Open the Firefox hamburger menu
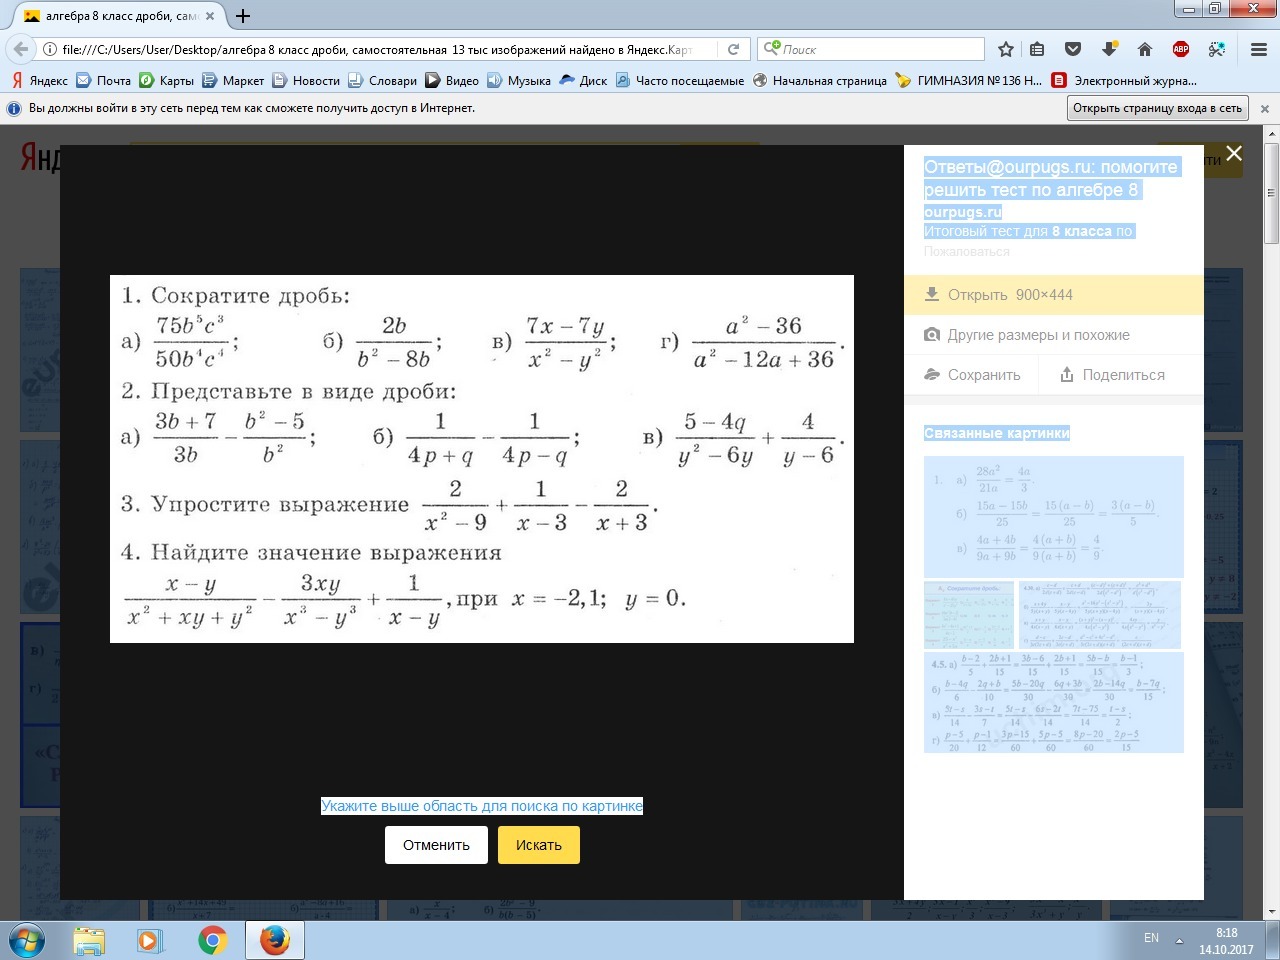 [x=1258, y=48]
